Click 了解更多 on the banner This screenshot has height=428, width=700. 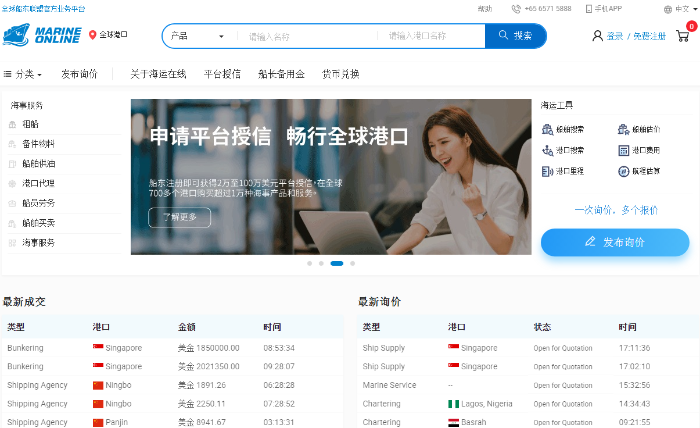(x=179, y=217)
